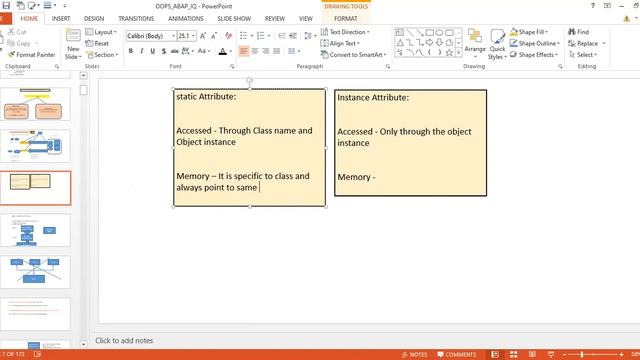Image resolution: width=640 pixels, height=360 pixels.
Task: Switch to the DESIGN tab
Action: click(94, 18)
